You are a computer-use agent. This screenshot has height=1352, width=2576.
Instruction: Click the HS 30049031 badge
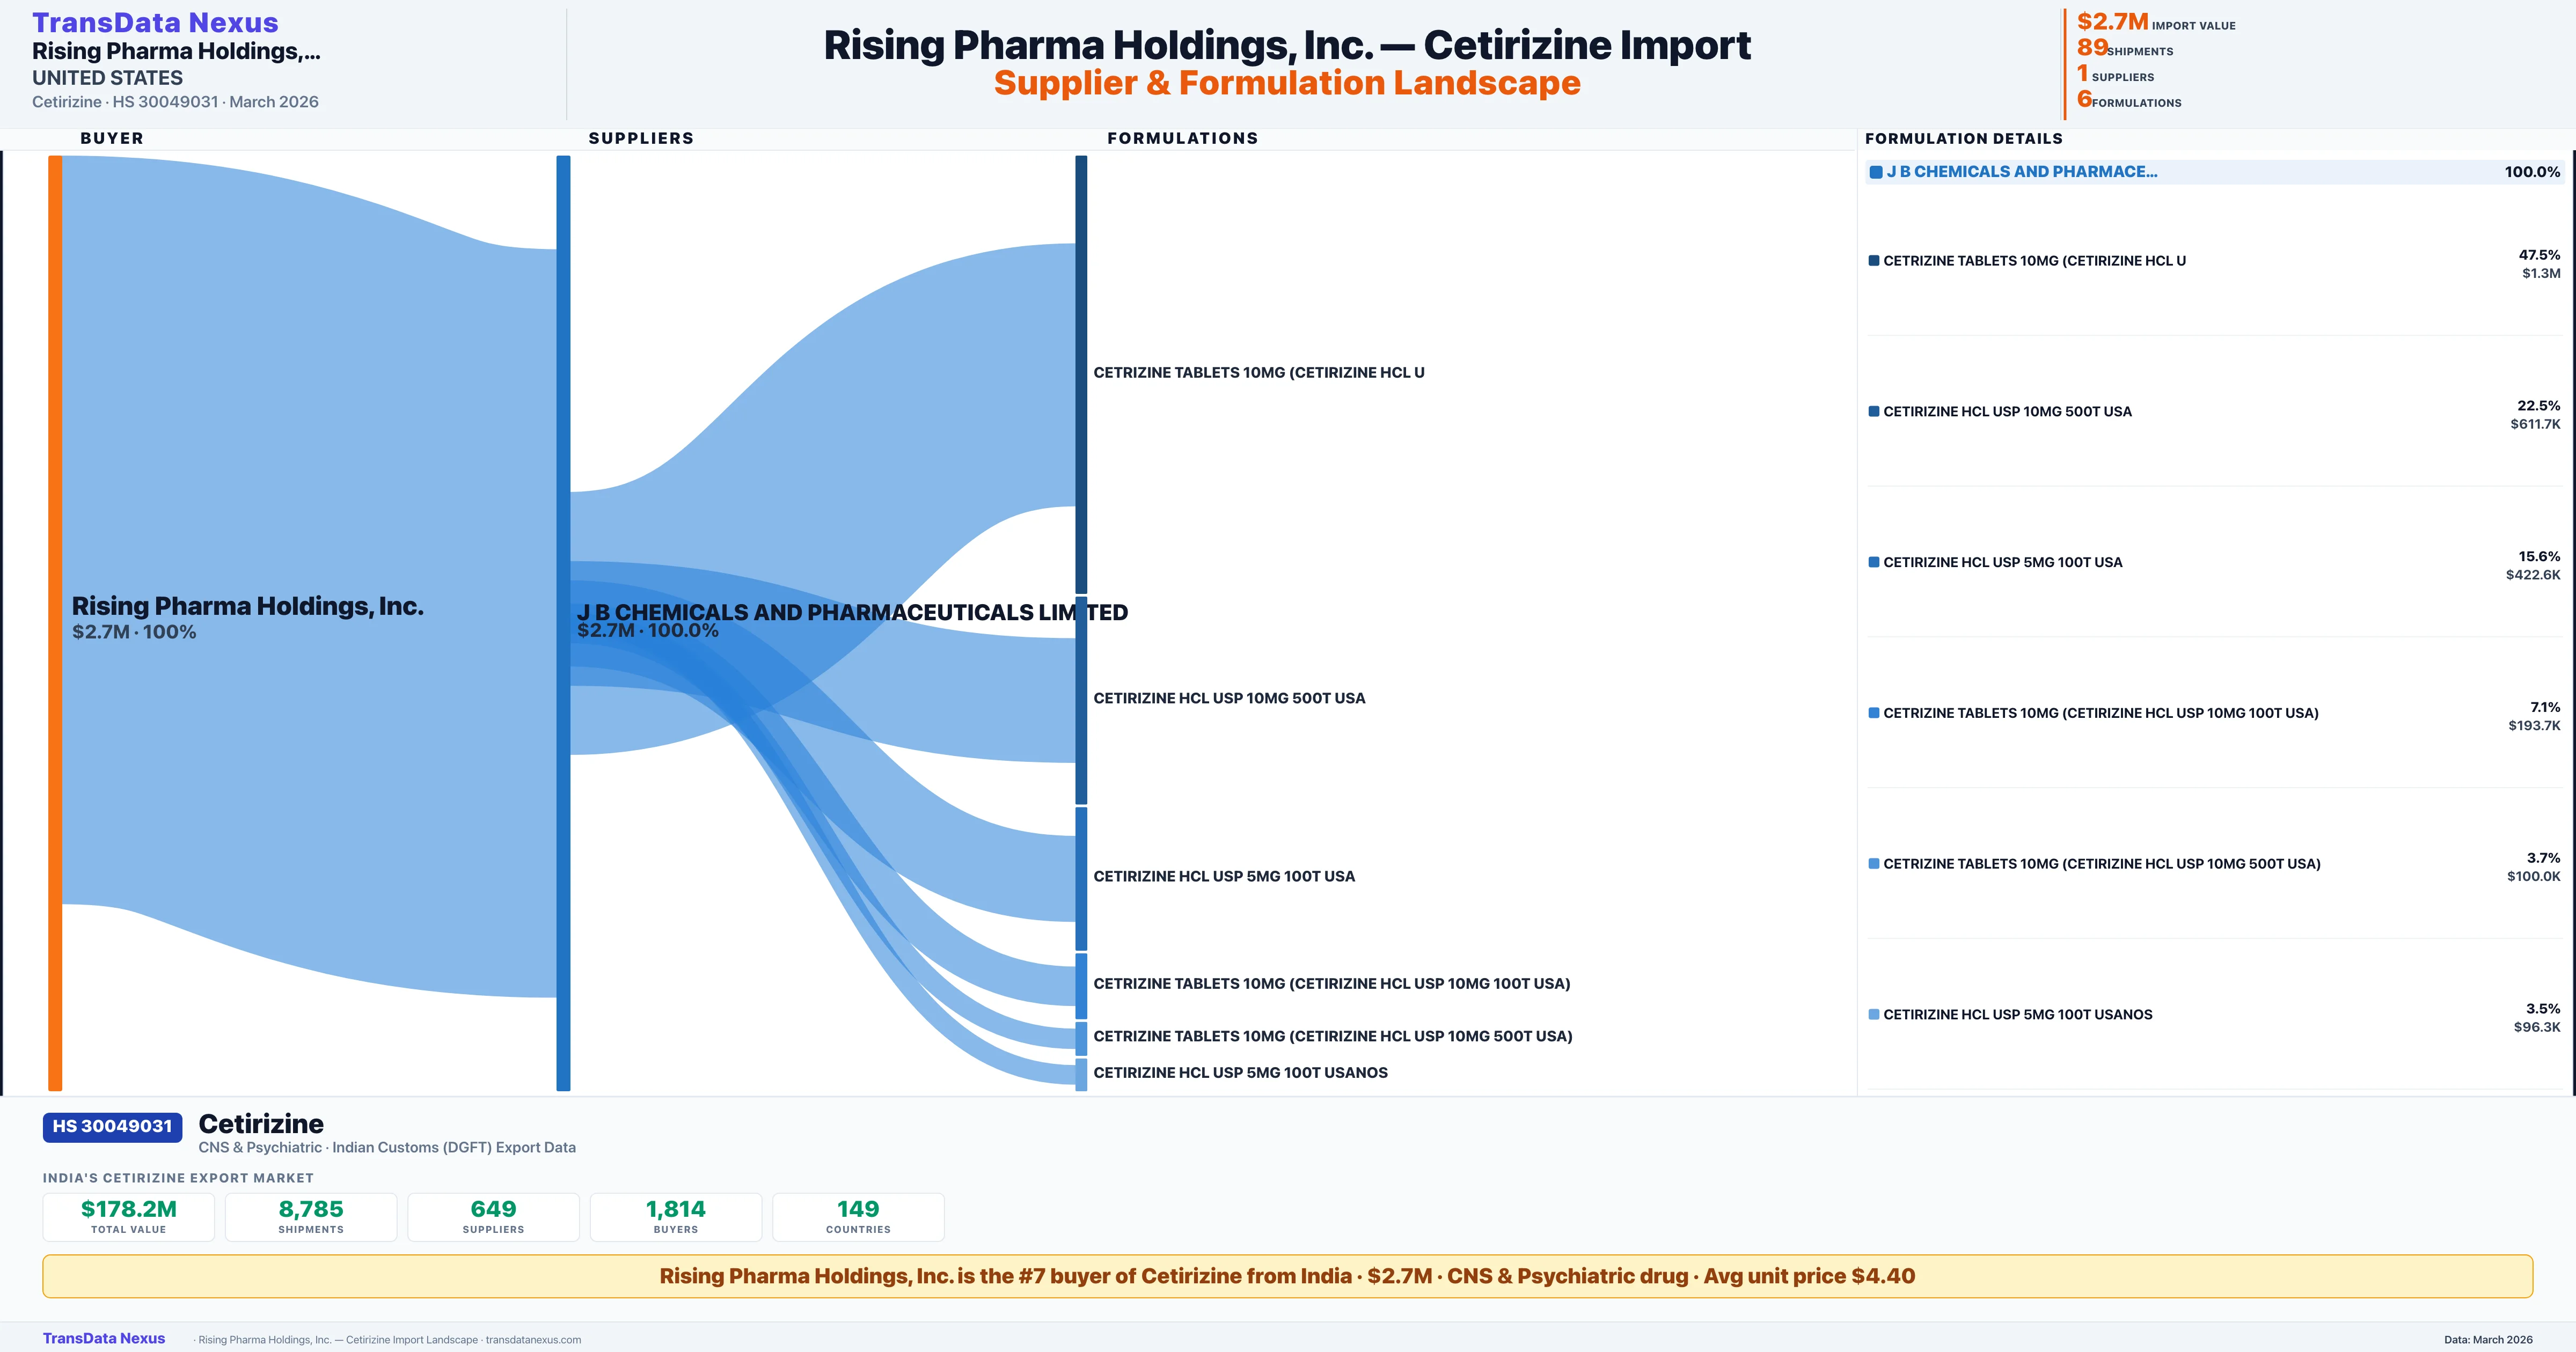112,1126
